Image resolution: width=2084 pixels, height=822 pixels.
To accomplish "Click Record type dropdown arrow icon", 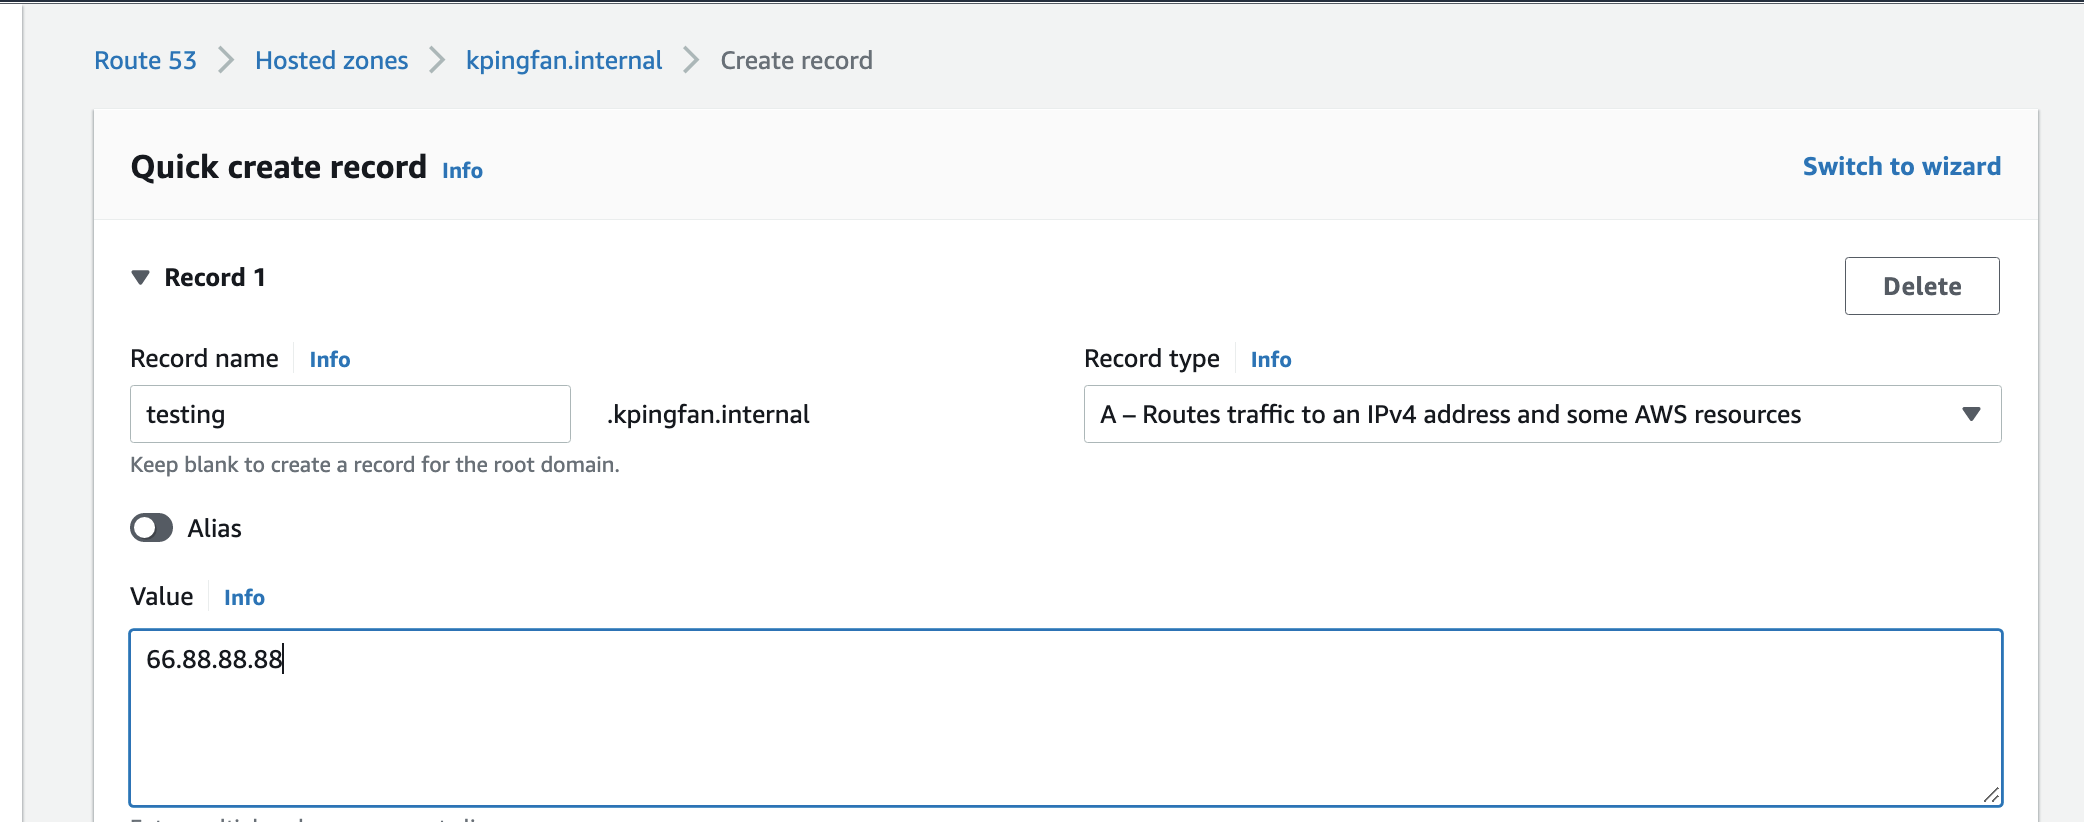I will point(1971,414).
